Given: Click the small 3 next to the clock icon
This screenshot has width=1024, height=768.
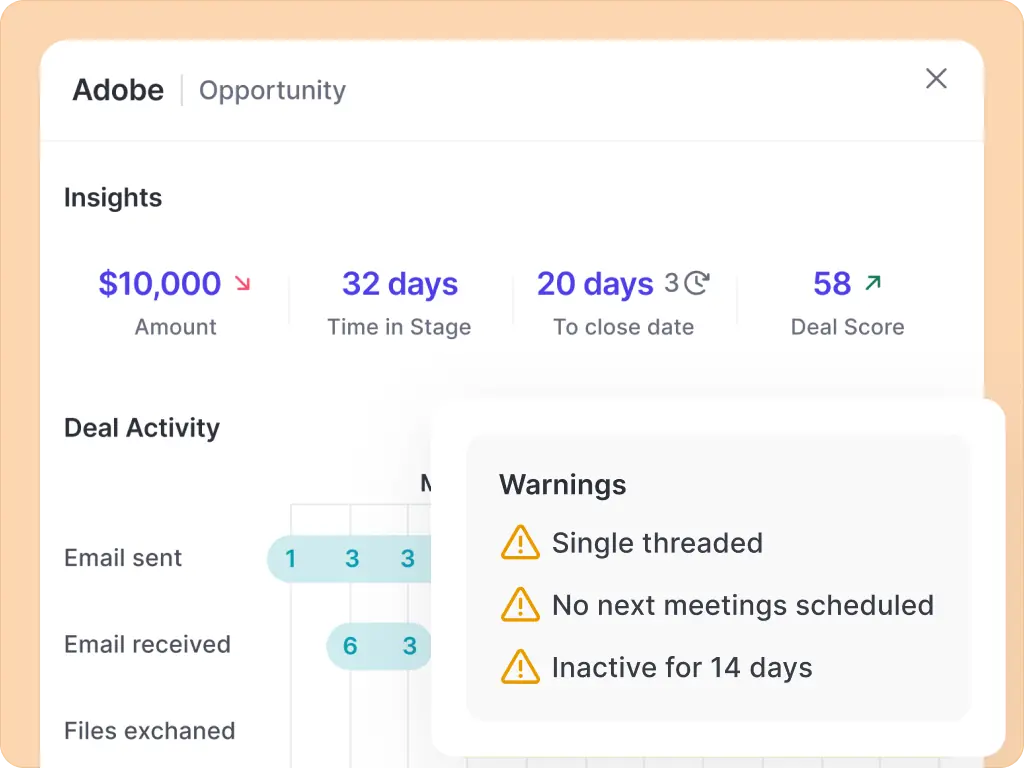Looking at the screenshot, I should coord(671,283).
